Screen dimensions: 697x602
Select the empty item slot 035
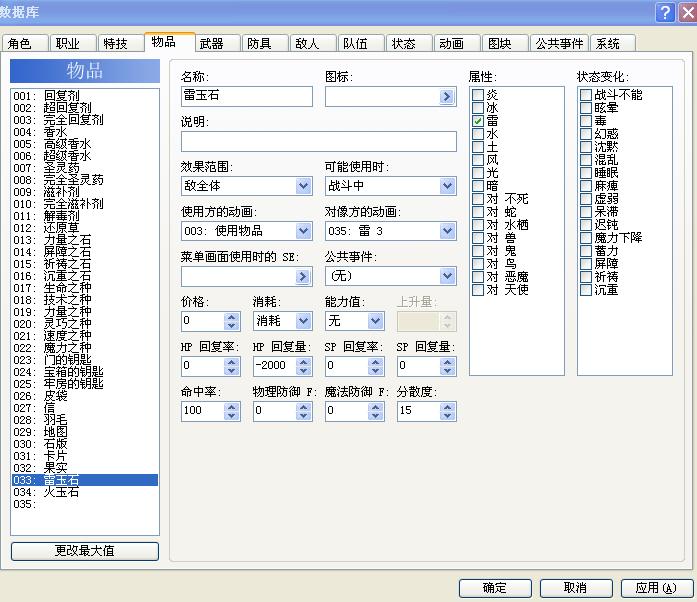(84, 504)
